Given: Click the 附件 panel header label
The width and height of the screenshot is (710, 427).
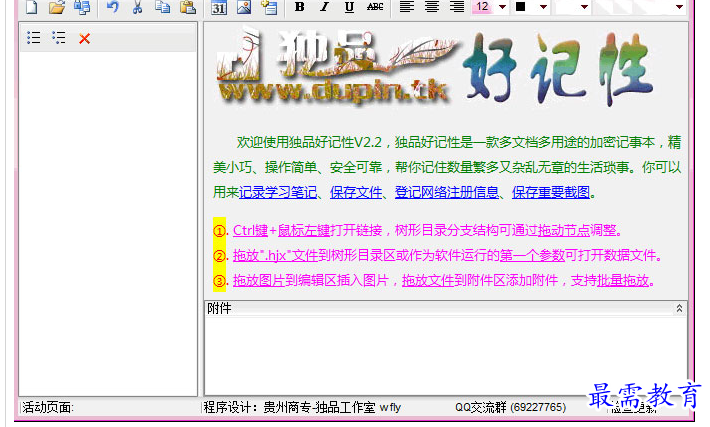Looking at the screenshot, I should 219,308.
